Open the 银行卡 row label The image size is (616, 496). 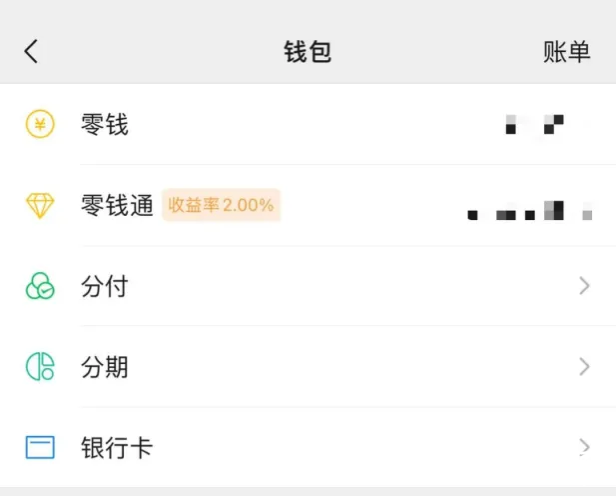click(x=117, y=447)
